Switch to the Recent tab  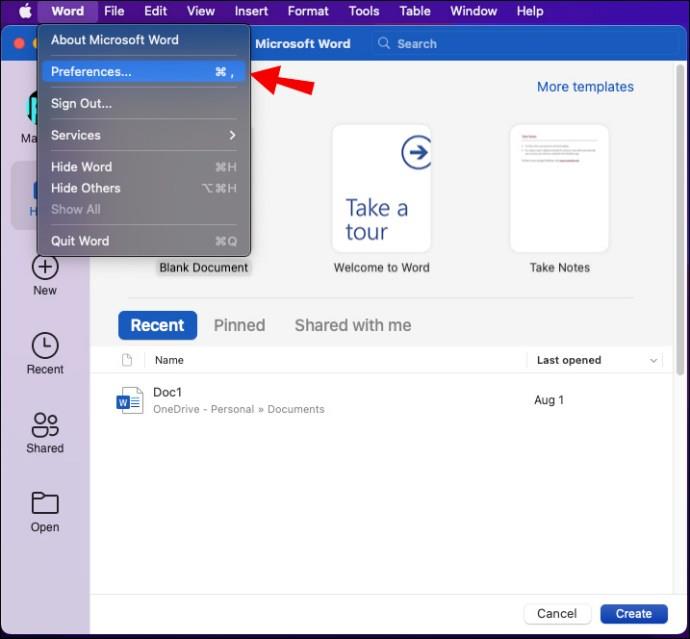click(158, 325)
